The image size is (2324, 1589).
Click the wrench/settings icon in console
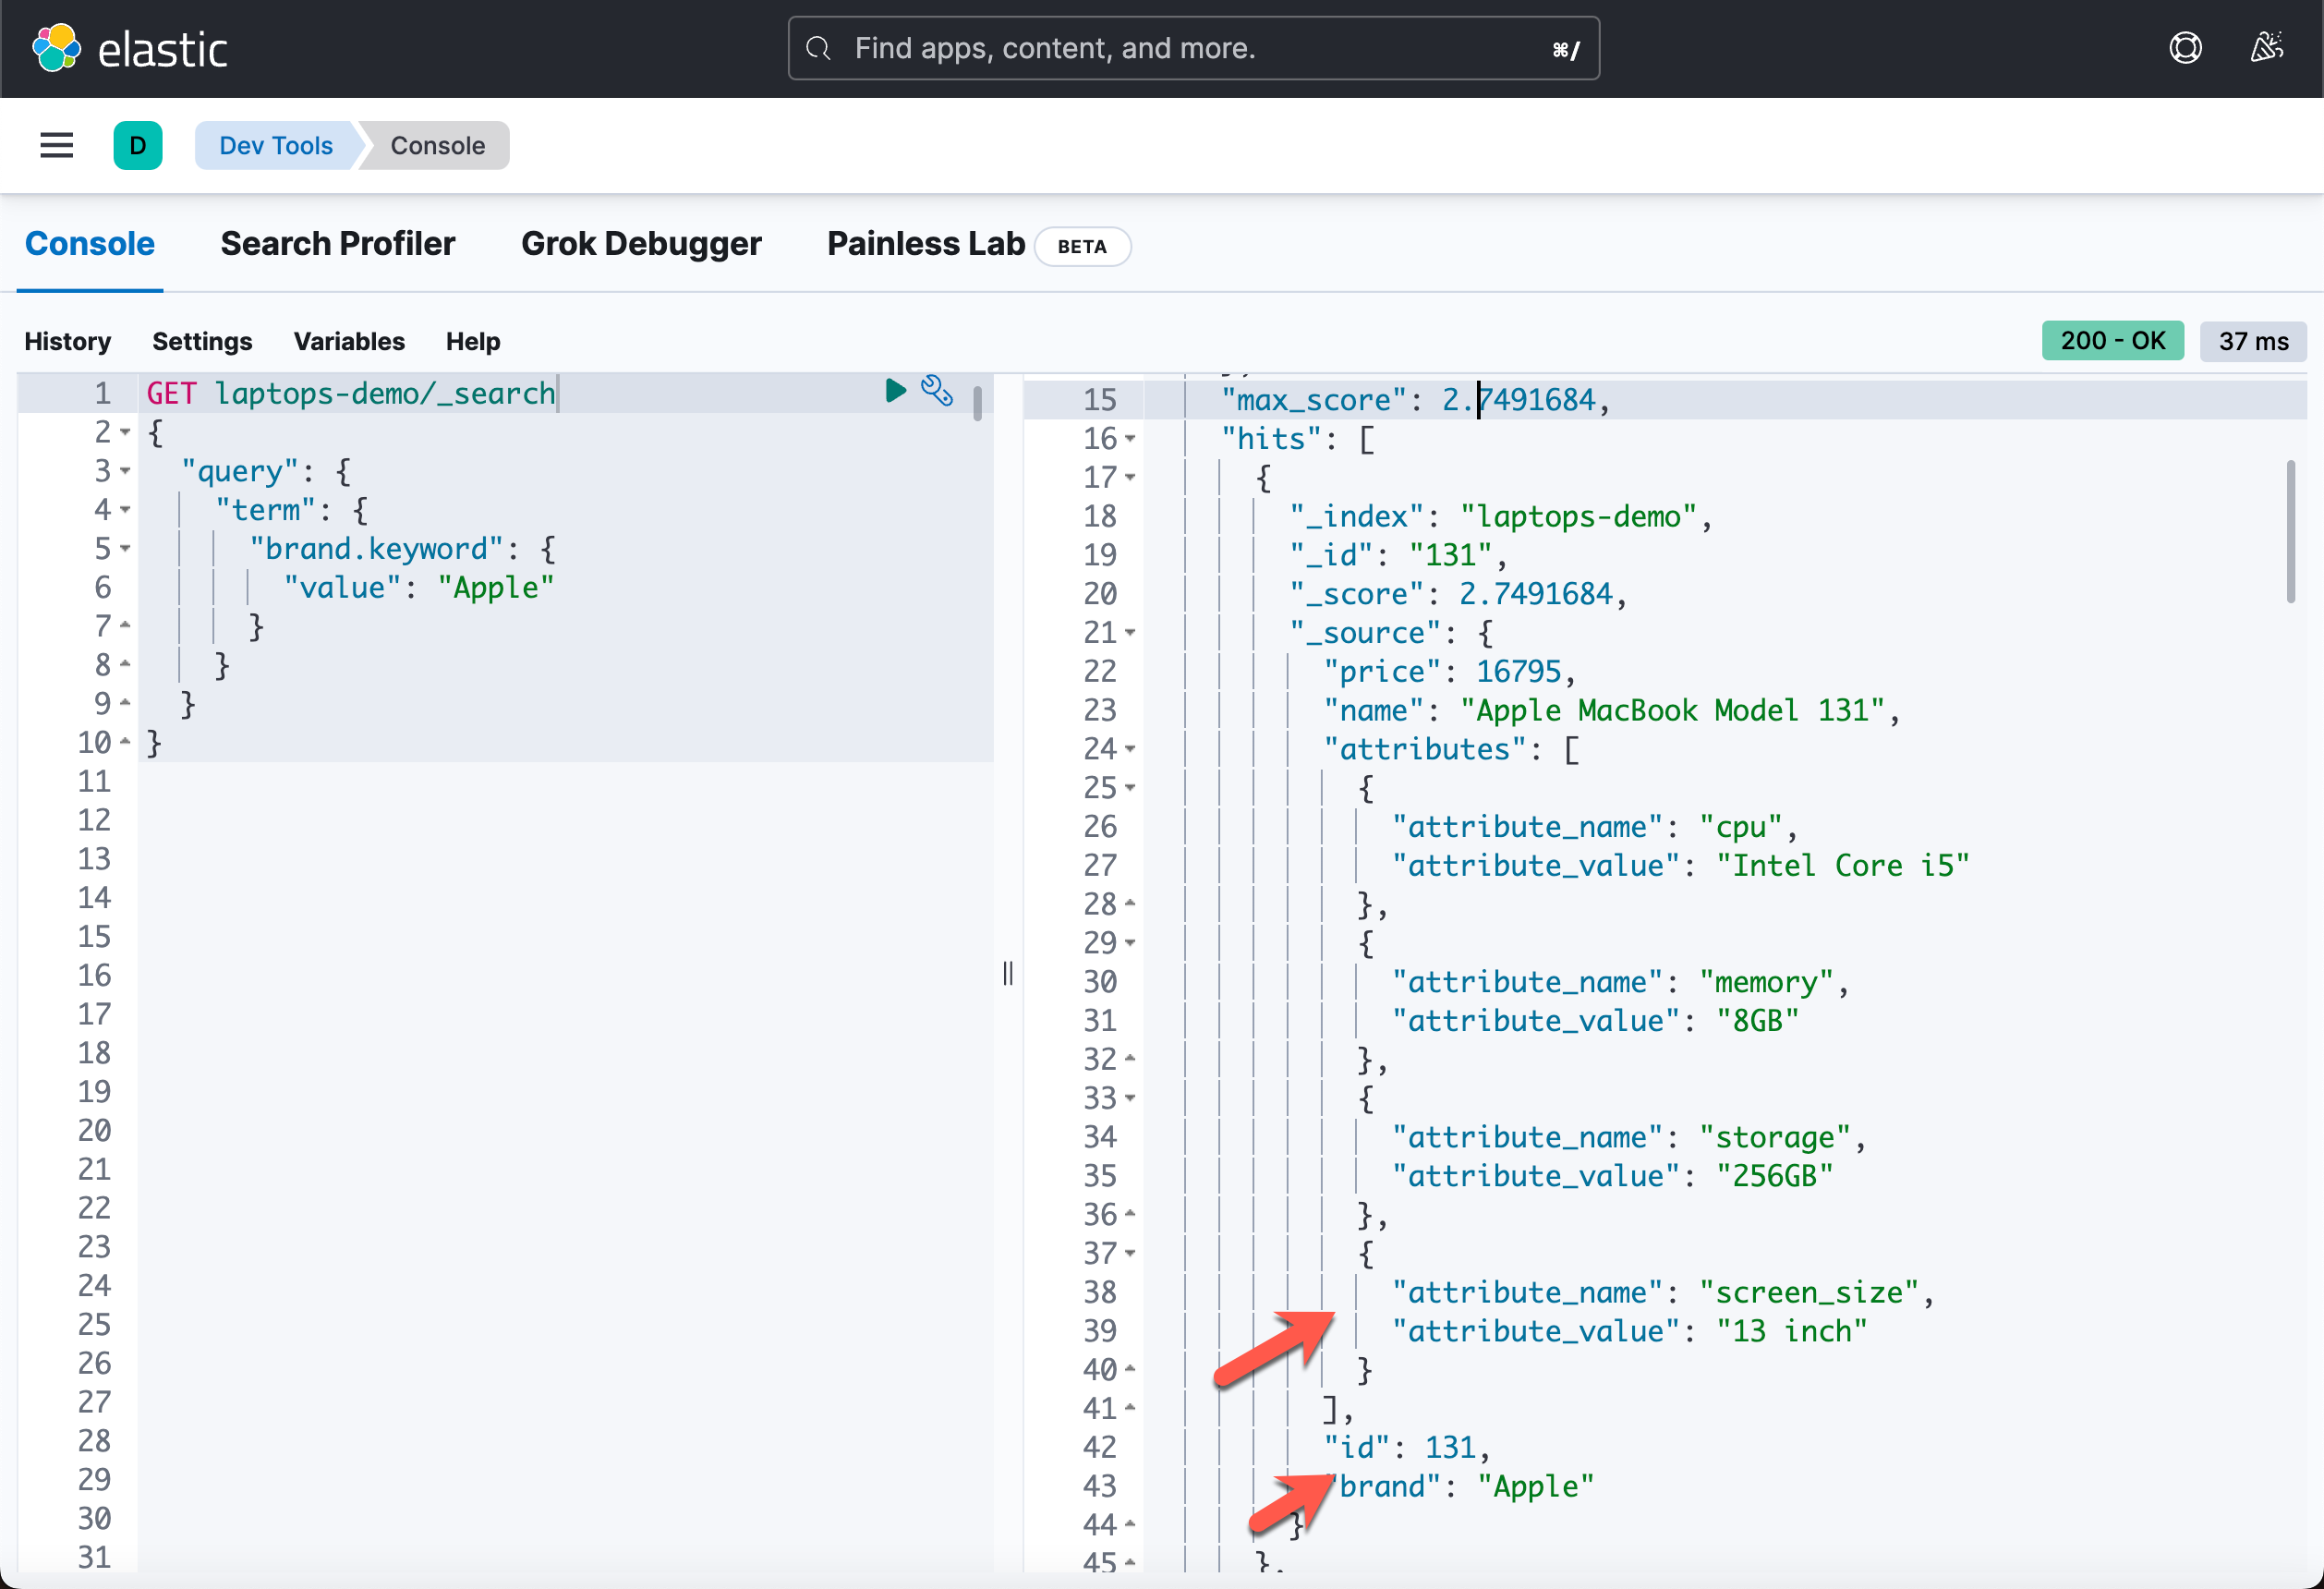[x=936, y=390]
